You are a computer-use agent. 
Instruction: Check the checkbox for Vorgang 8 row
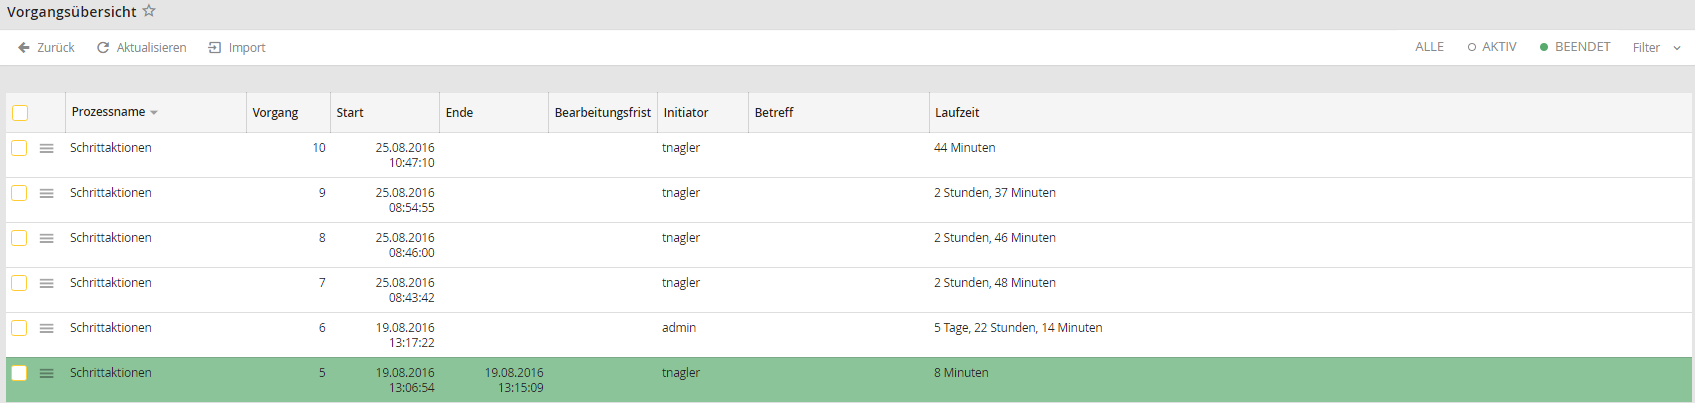point(19,238)
